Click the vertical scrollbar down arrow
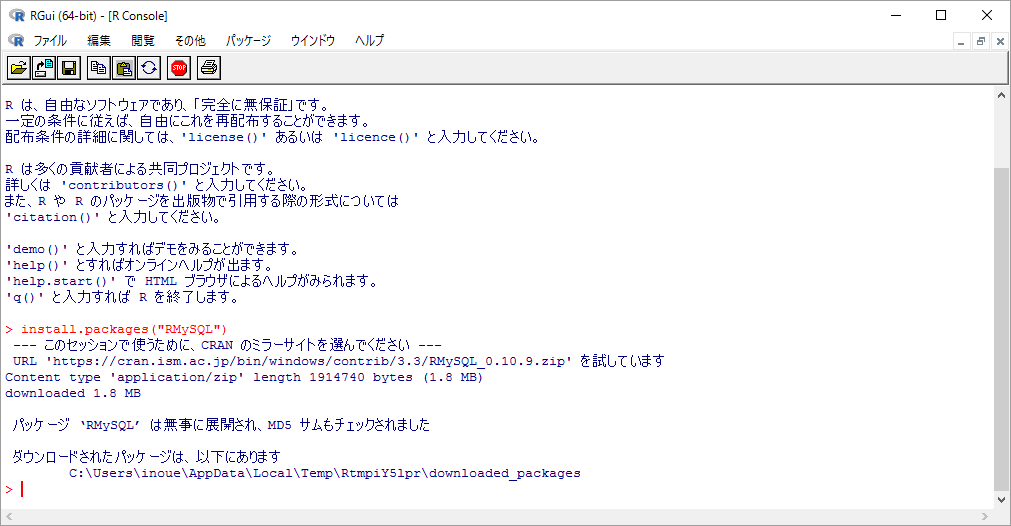 click(1001, 500)
